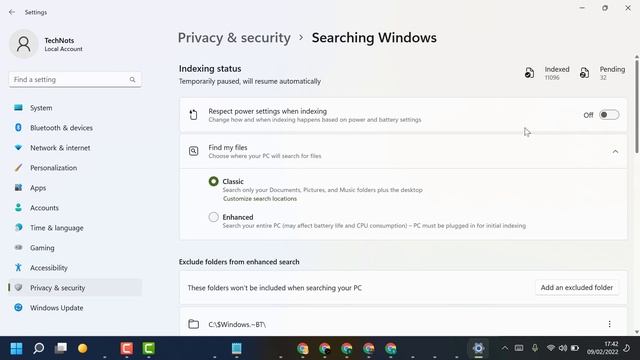640x360 pixels.
Task: Open more options for C:\$Windows.~BT\ folder
Action: tap(609, 324)
